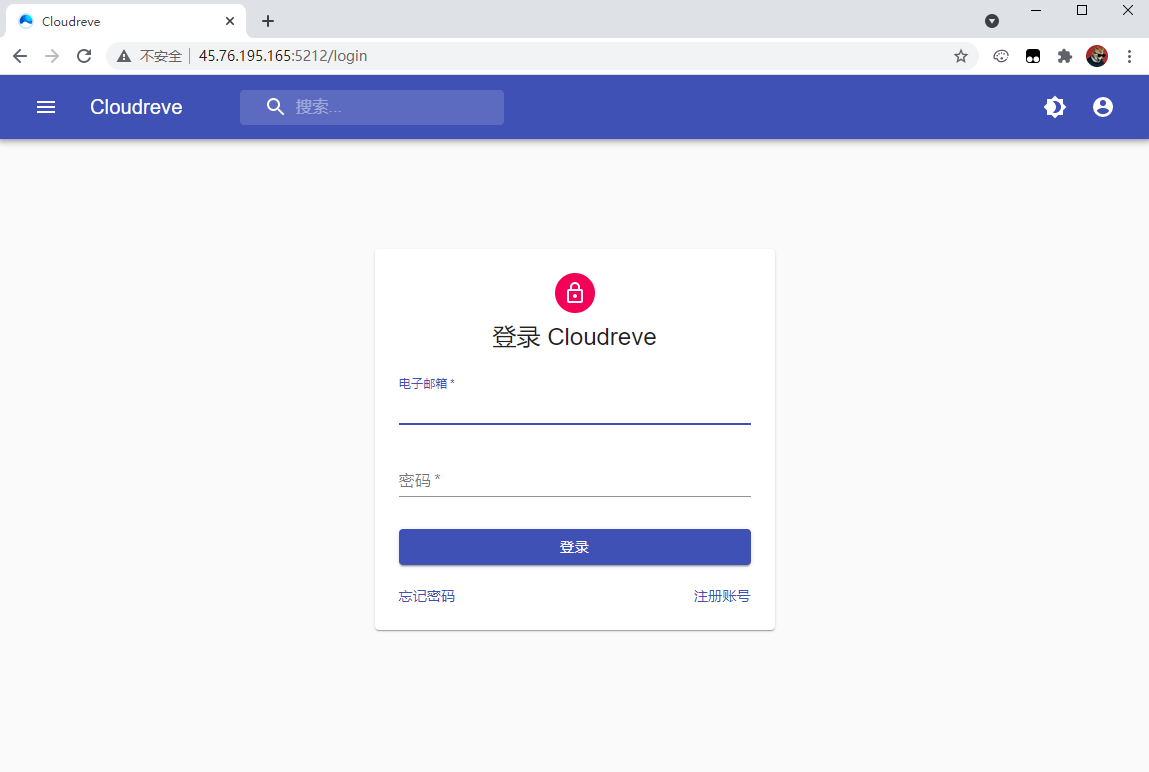Open the Chrome three-dot menu
The image size is (1149, 772).
(1130, 56)
